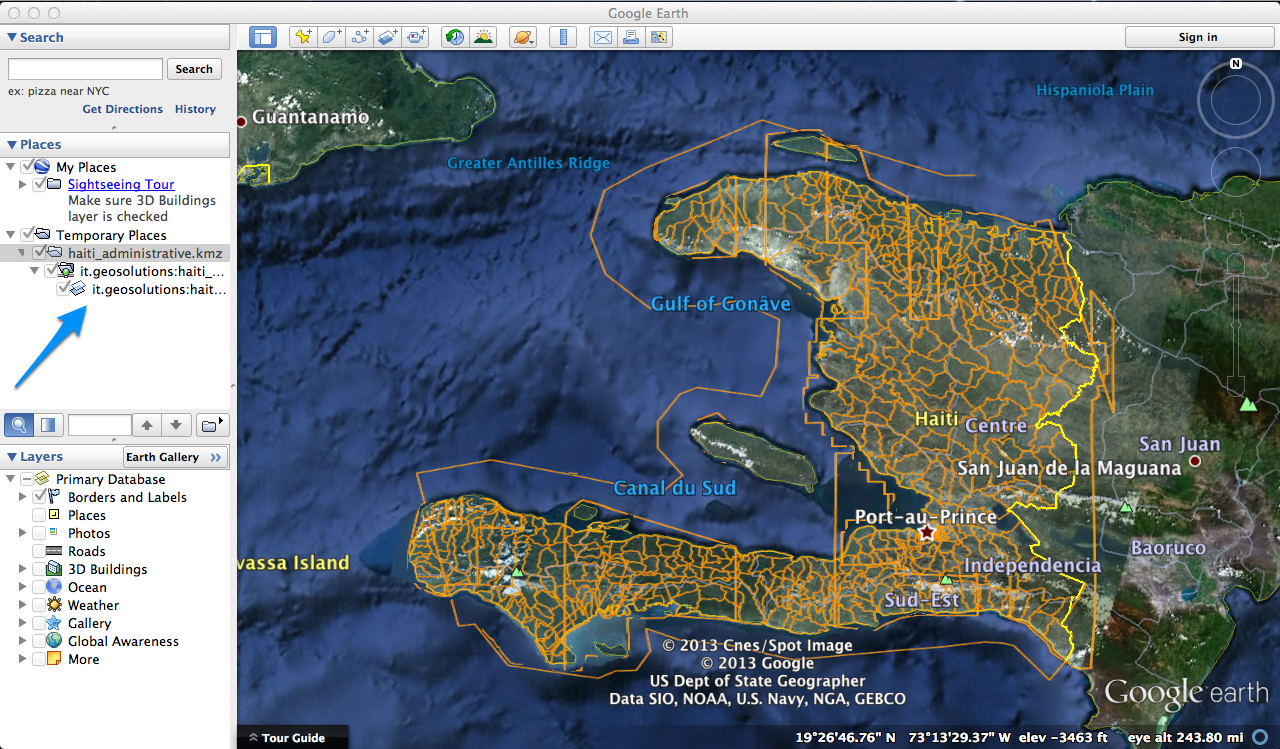Screen dimensions: 1280x749
Task: Move selected place down with arrow
Action: [x=176, y=425]
